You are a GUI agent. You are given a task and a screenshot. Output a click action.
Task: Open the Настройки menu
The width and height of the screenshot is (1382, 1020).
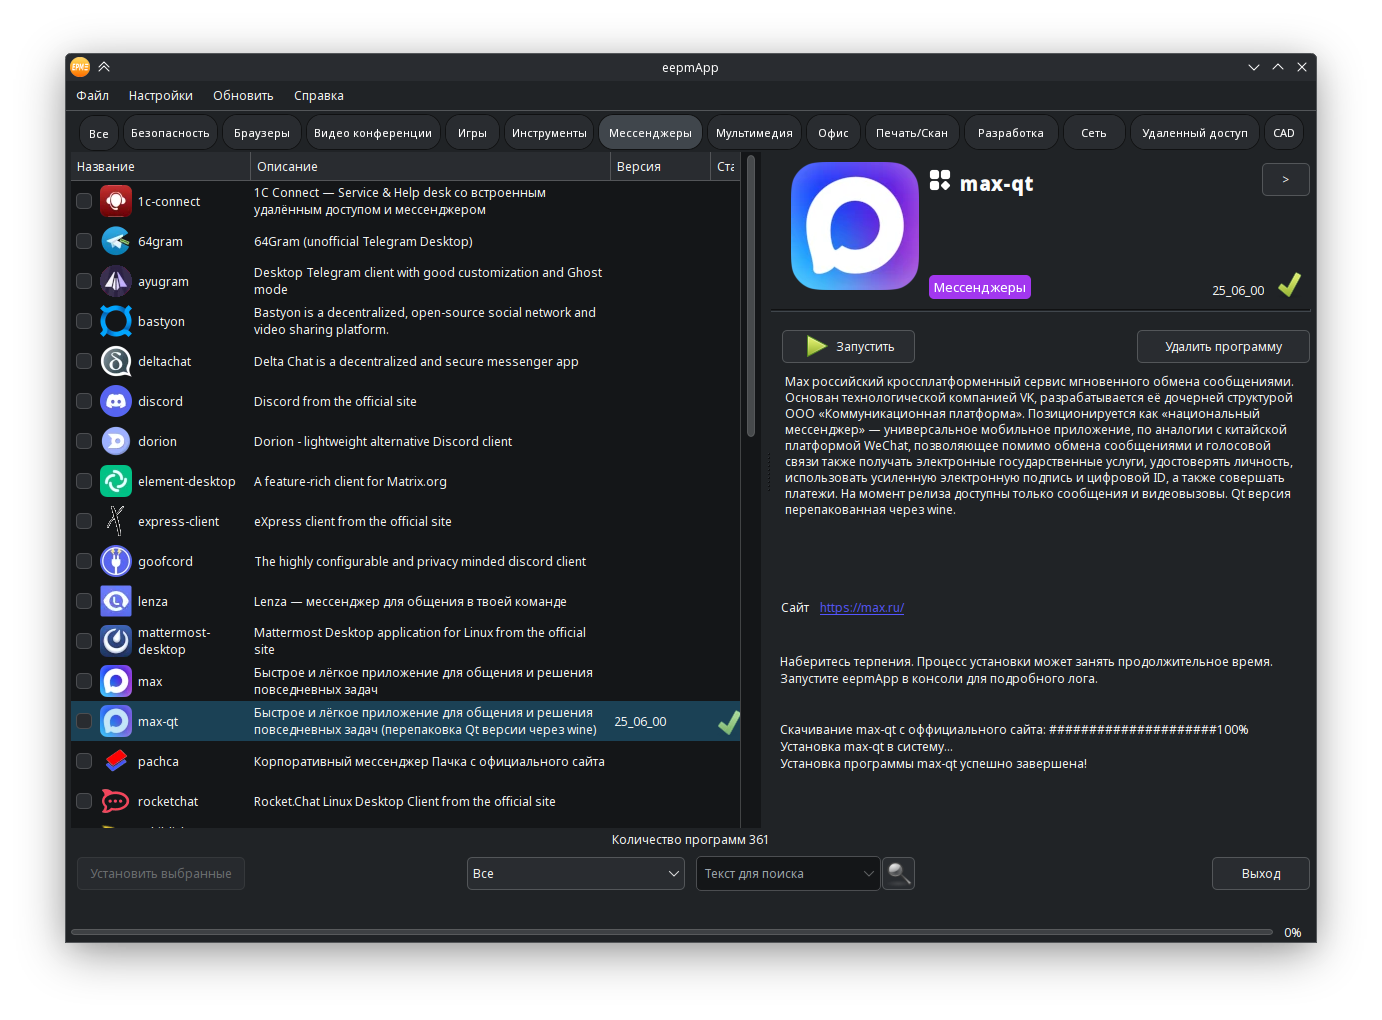[x=161, y=96]
